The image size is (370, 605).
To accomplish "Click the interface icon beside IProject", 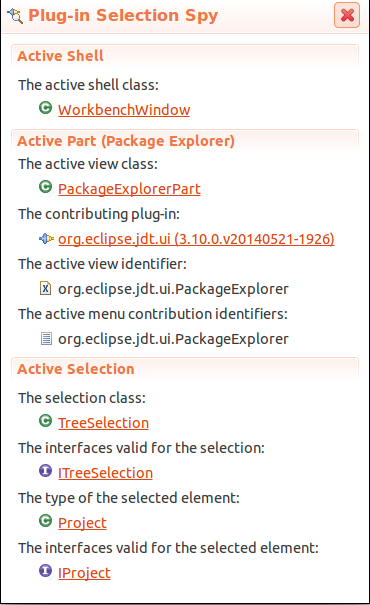I will pos(46,571).
